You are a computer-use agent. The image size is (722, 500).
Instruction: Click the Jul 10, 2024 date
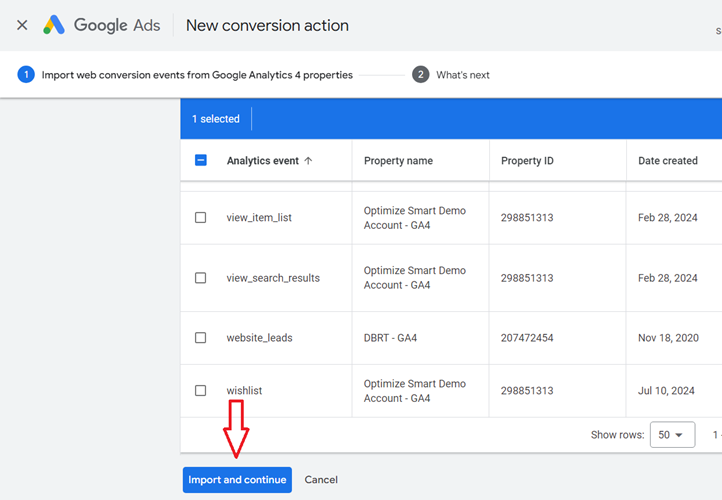pos(666,391)
